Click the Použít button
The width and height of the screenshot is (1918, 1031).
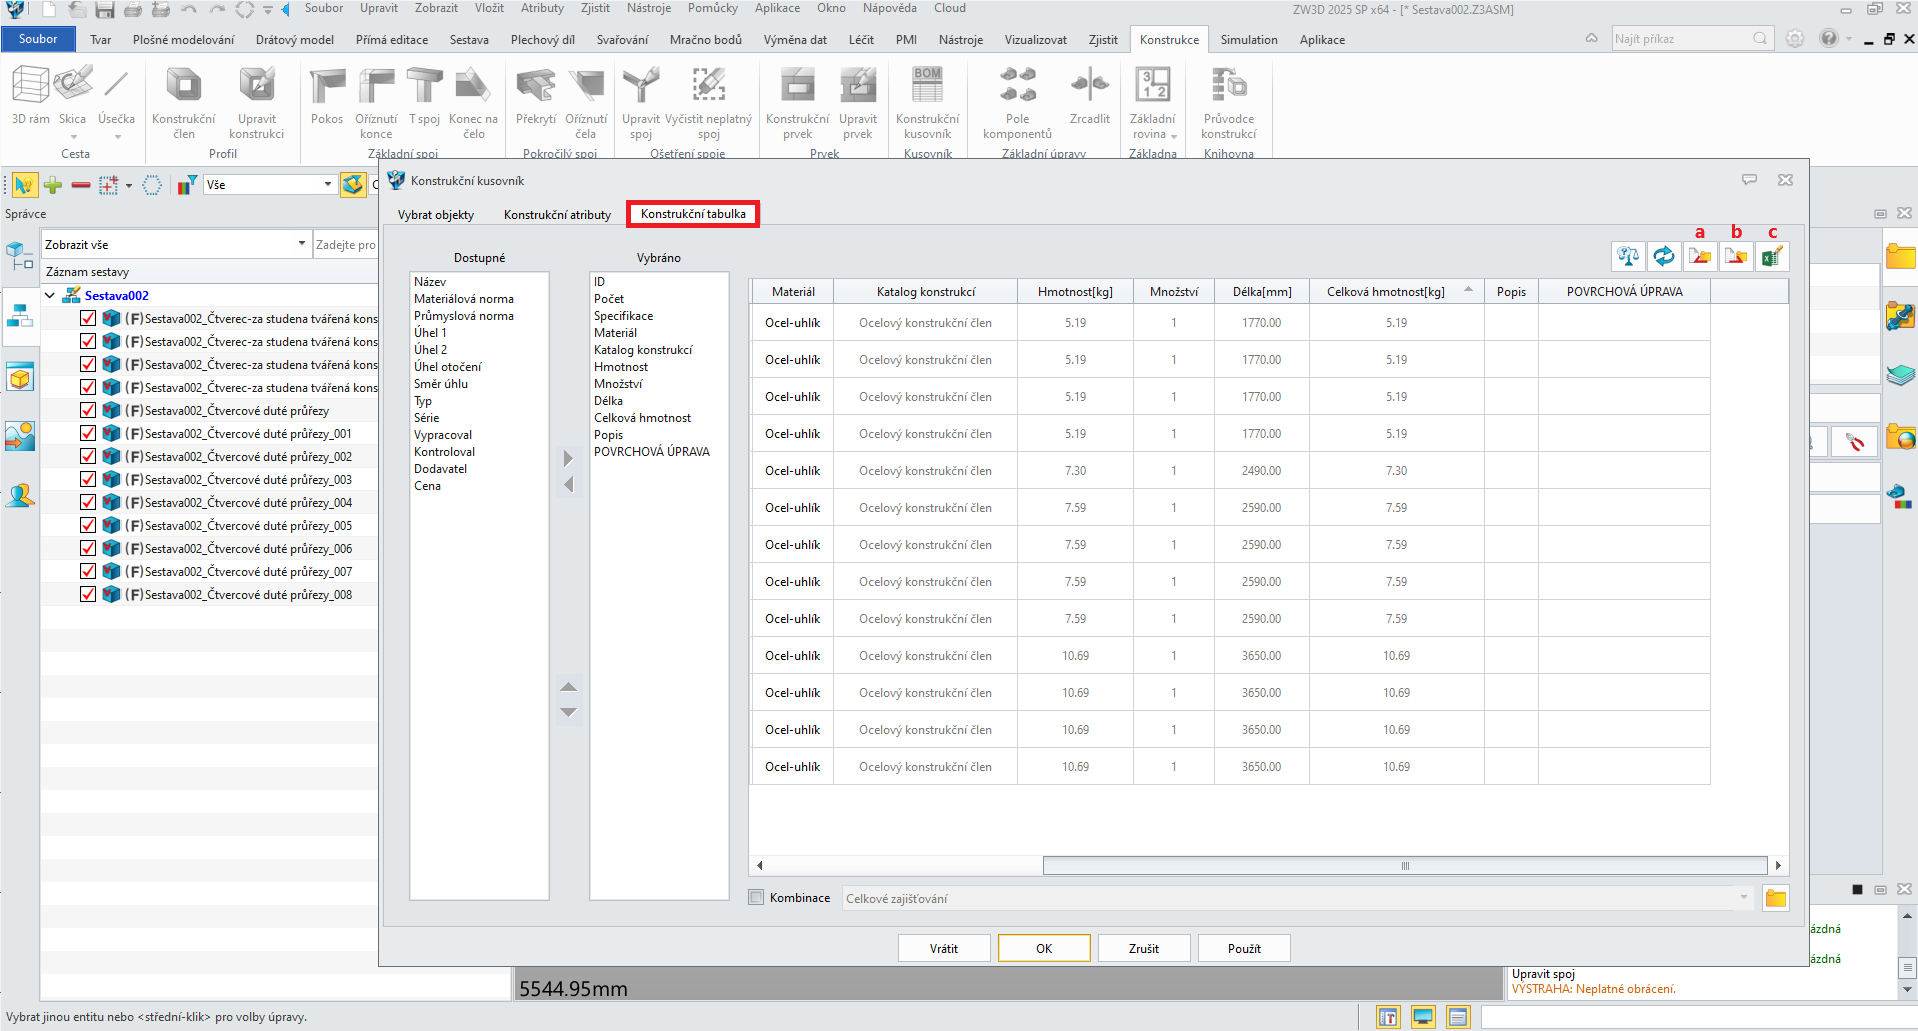[x=1244, y=948]
